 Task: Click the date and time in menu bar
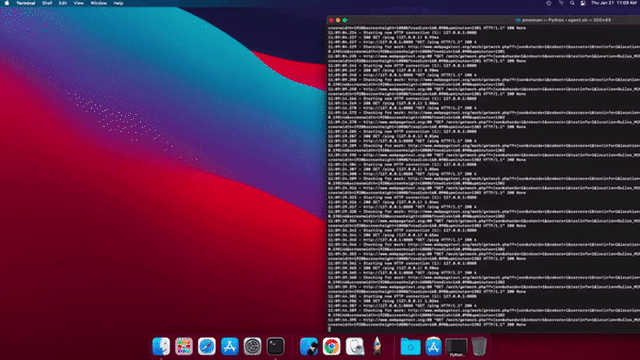[x=614, y=3]
